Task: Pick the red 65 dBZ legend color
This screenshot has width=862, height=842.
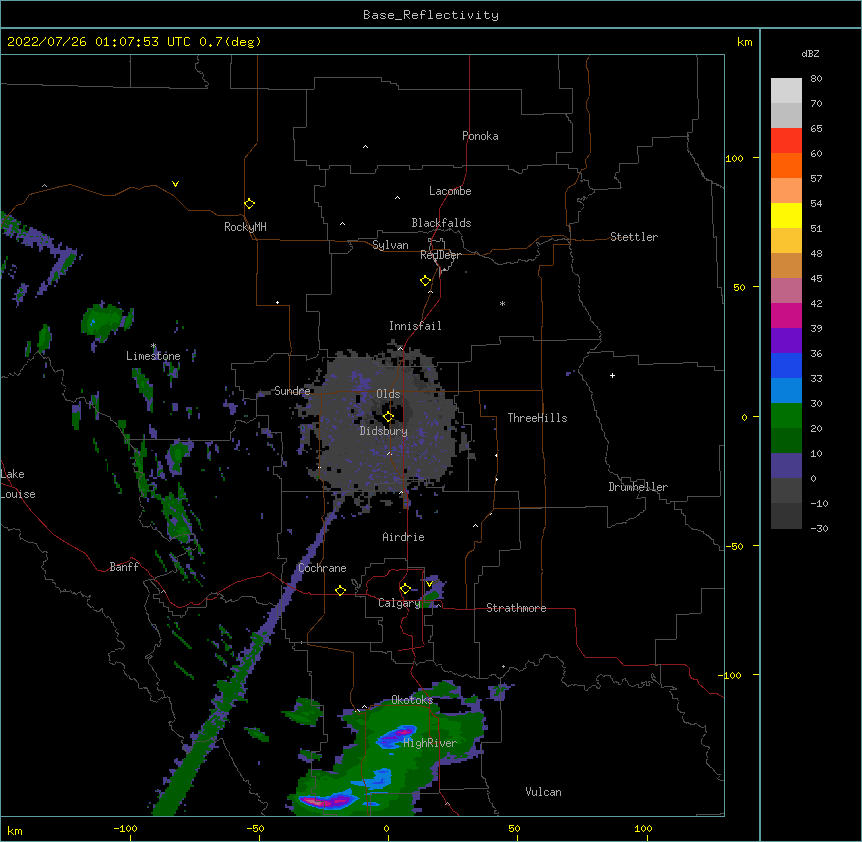Action: (786, 140)
